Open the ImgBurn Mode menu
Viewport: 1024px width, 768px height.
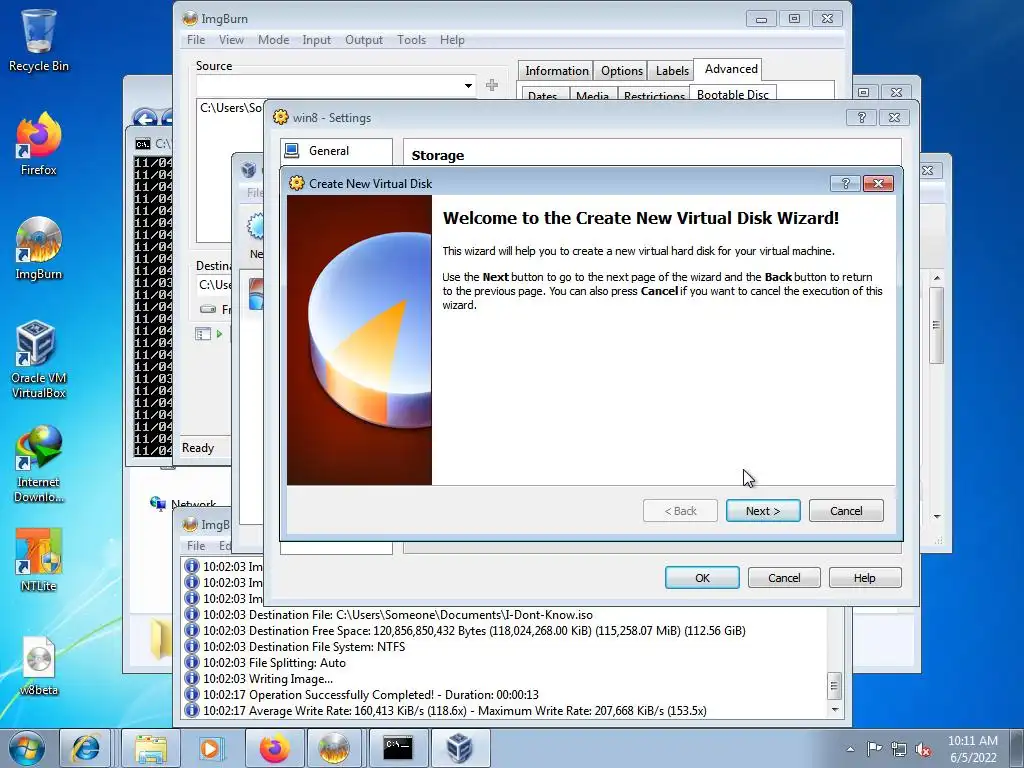[x=274, y=40]
